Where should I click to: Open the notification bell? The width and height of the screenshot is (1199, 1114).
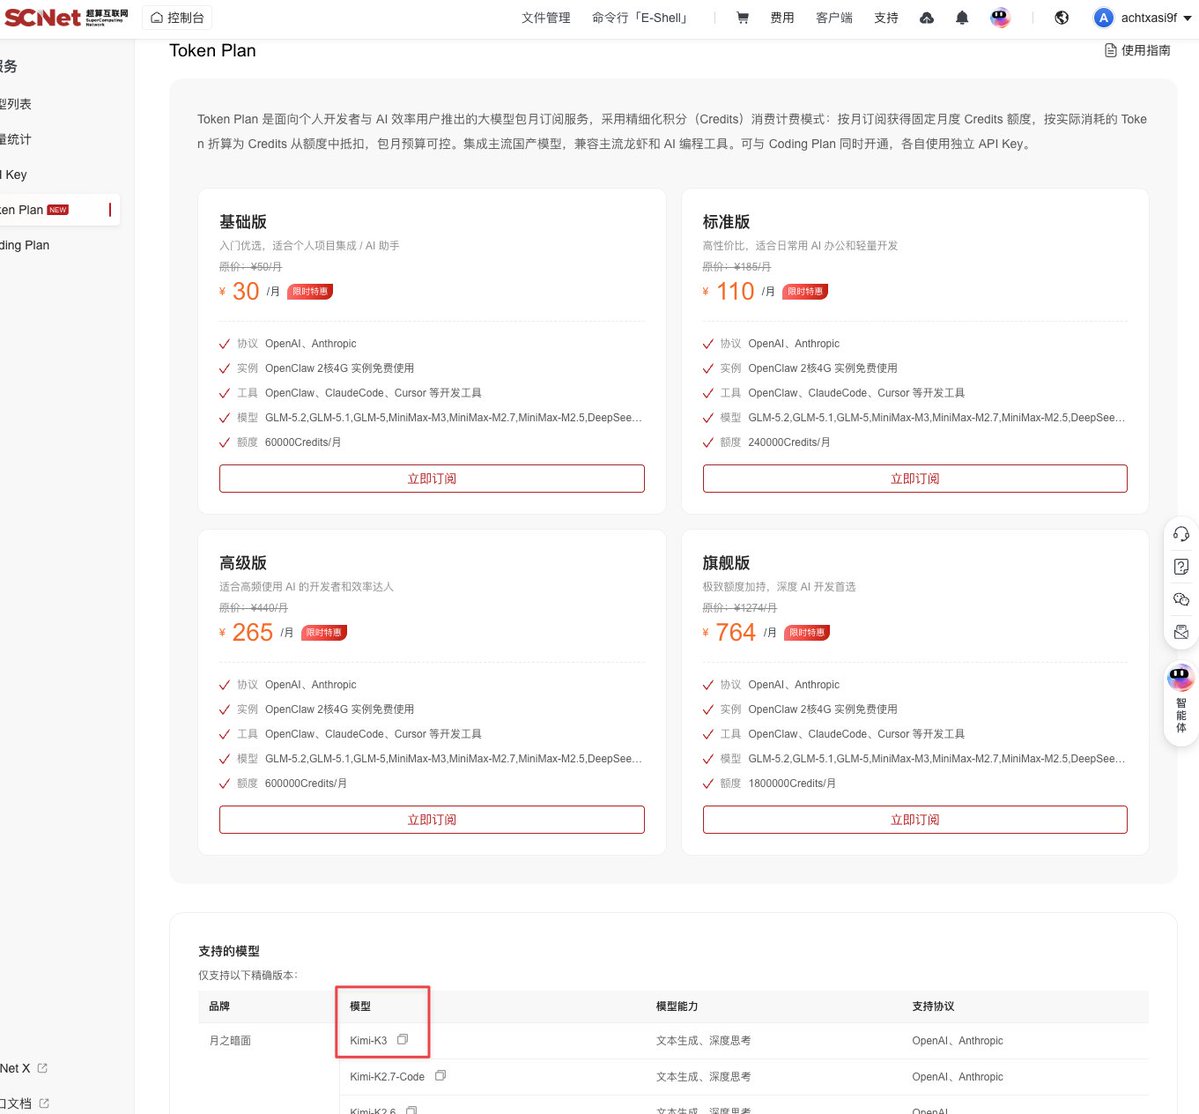click(x=962, y=18)
